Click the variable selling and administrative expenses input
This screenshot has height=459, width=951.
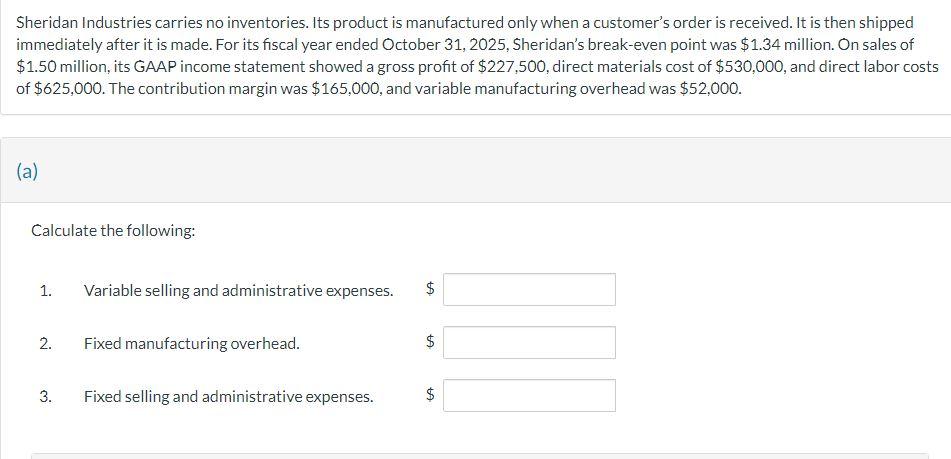(x=529, y=290)
